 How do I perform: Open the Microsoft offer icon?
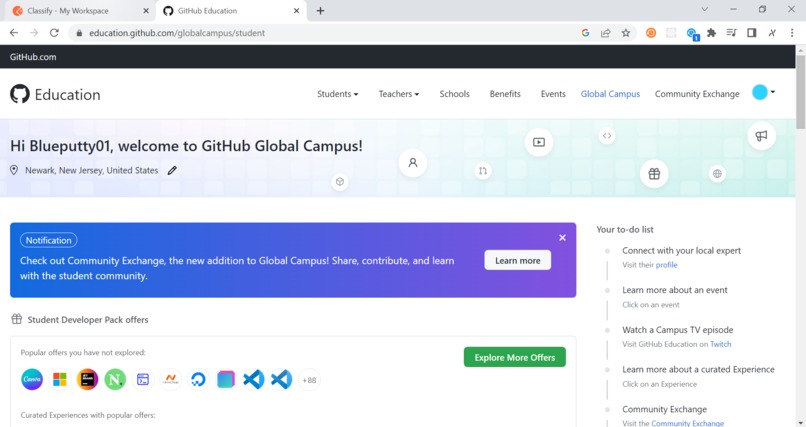pos(60,380)
